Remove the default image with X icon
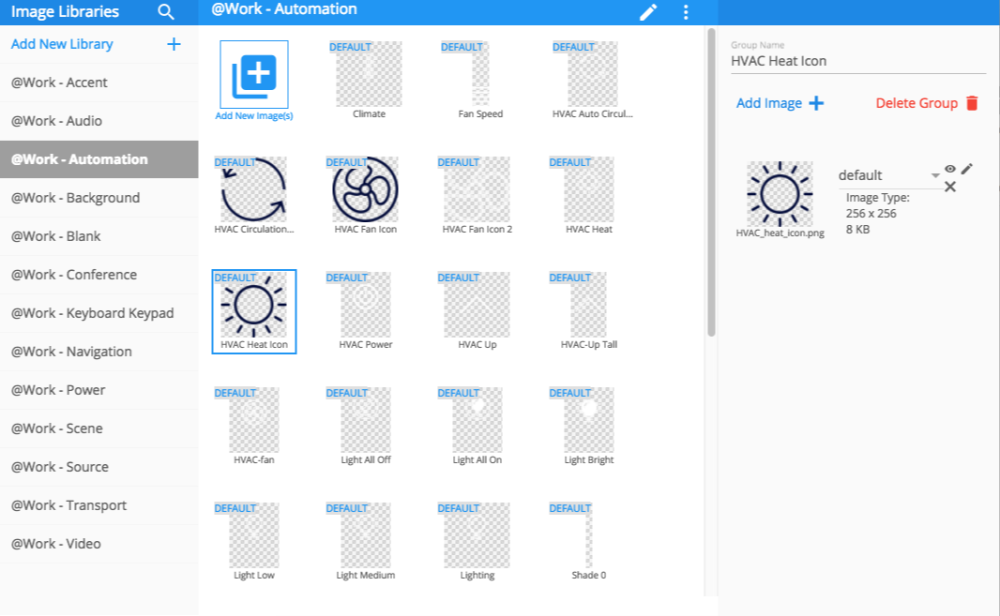Viewport: 1000px width, 616px height. [x=950, y=187]
